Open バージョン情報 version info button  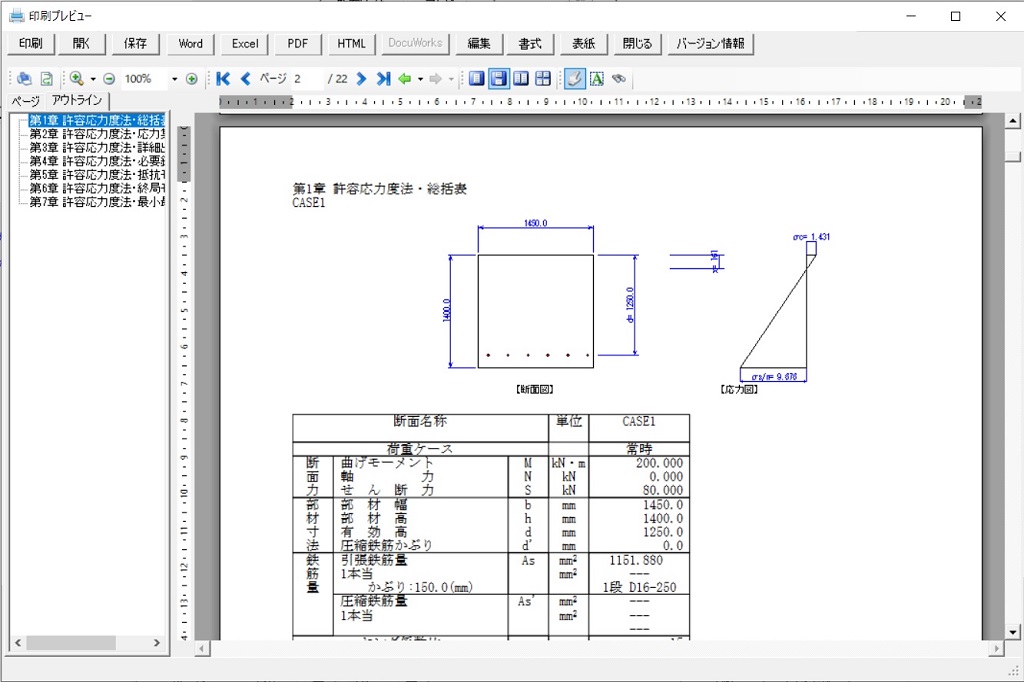coord(711,44)
